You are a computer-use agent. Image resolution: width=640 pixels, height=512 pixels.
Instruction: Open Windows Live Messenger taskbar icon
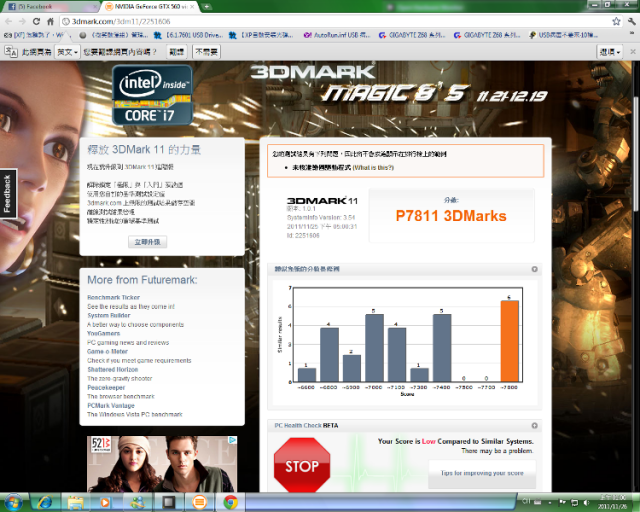click(138, 502)
